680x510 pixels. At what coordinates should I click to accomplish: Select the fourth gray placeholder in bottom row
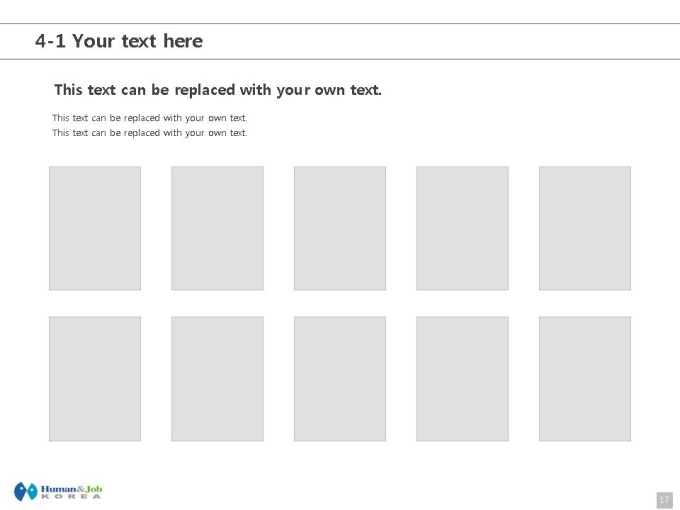pyautogui.click(x=462, y=379)
